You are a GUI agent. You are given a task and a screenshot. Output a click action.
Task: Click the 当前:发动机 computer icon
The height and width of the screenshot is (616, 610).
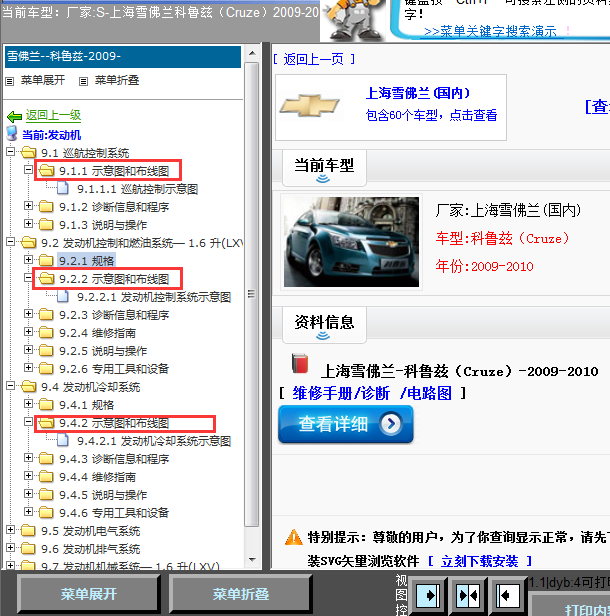[x=12, y=134]
